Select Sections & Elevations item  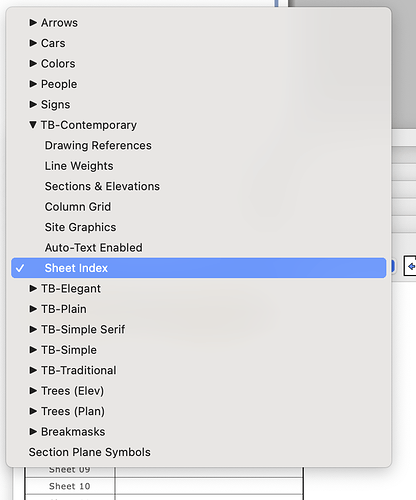[x=102, y=186]
